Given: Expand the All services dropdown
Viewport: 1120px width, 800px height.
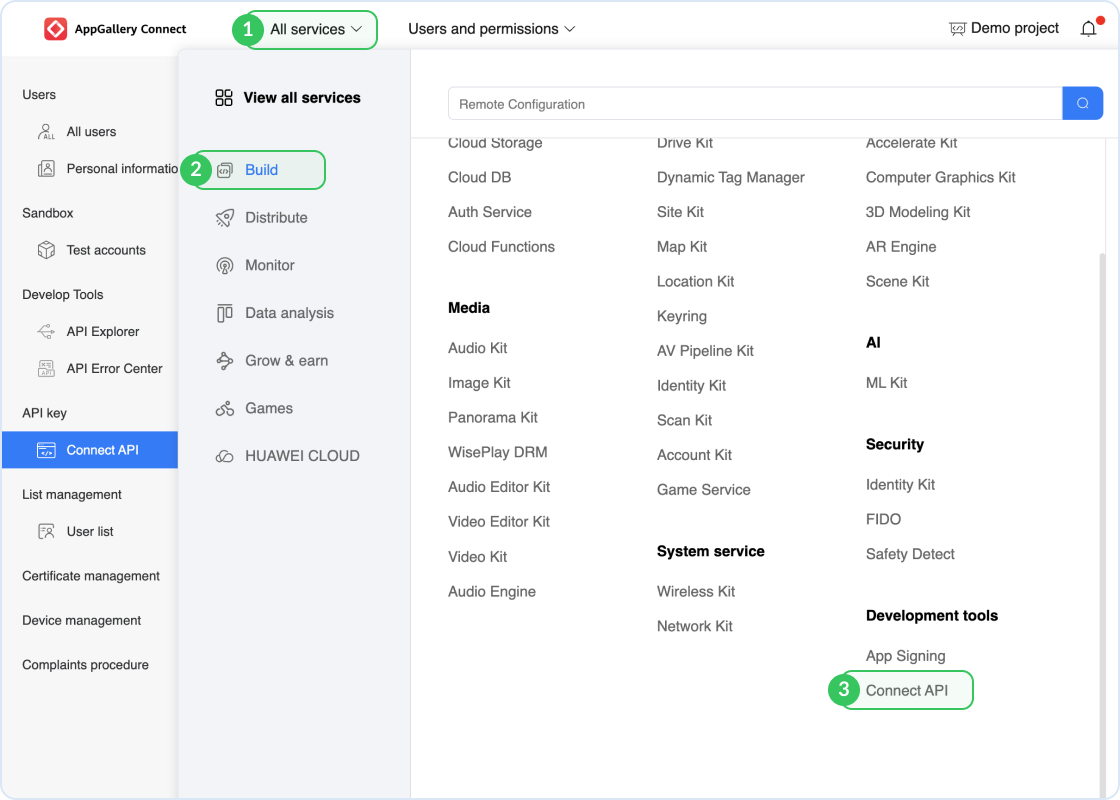Looking at the screenshot, I should click(x=316, y=29).
